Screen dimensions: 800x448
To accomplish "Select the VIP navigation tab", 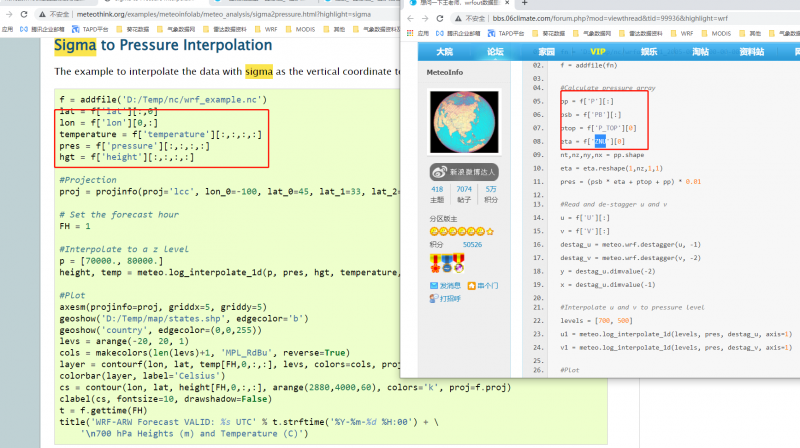I will click(598, 51).
